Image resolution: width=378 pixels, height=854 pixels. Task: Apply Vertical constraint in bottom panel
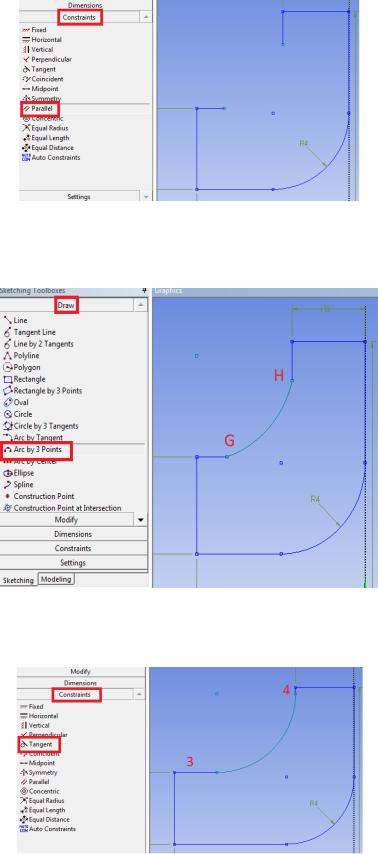click(35, 725)
